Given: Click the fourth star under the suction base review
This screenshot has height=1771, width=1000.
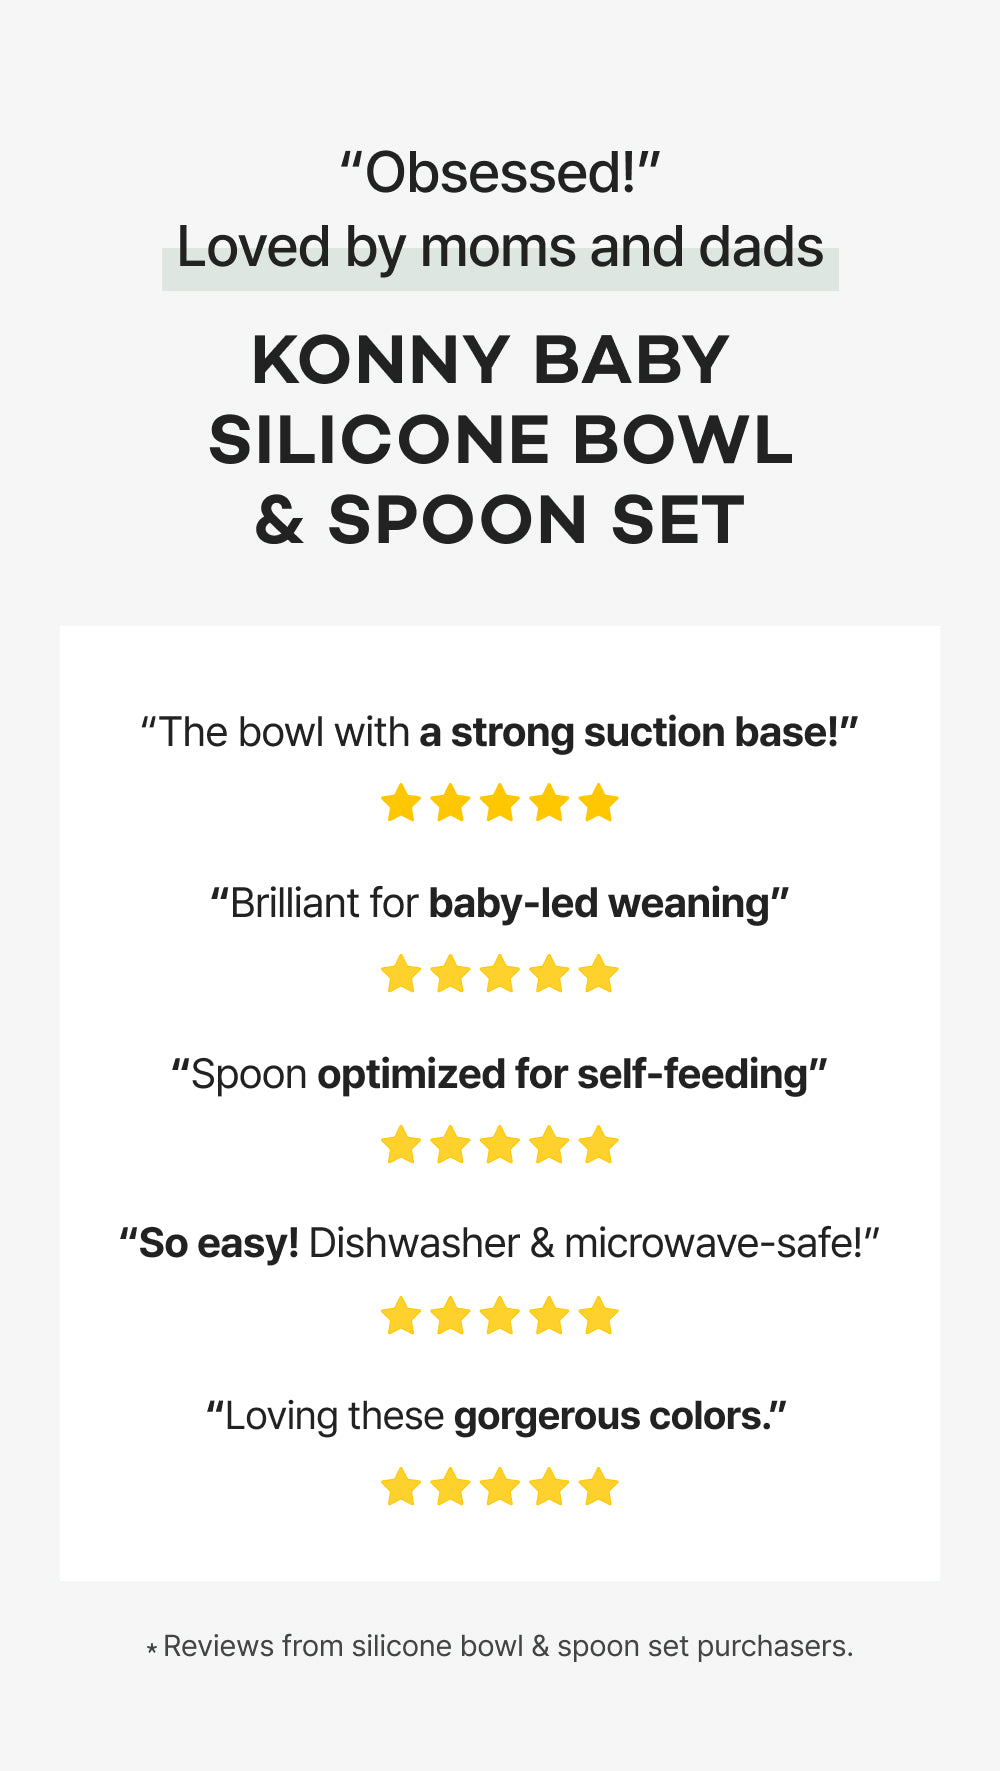Looking at the screenshot, I should pos(549,803).
